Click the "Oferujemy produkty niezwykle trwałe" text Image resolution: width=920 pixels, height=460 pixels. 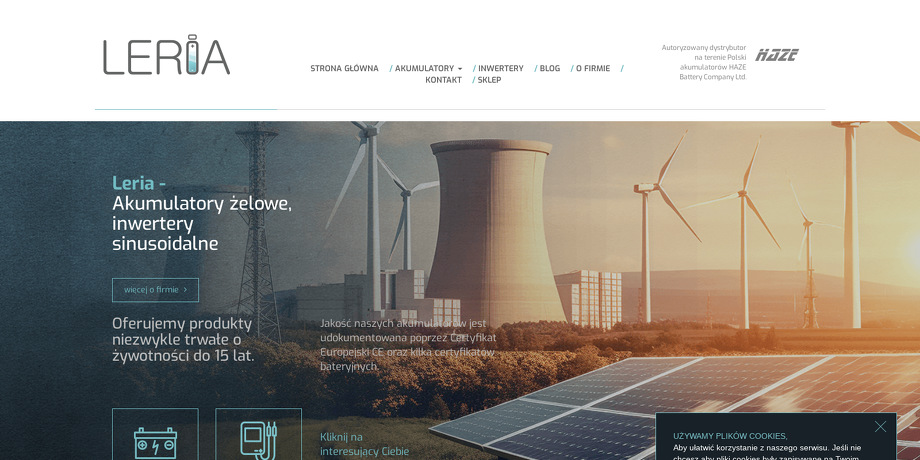click(183, 339)
